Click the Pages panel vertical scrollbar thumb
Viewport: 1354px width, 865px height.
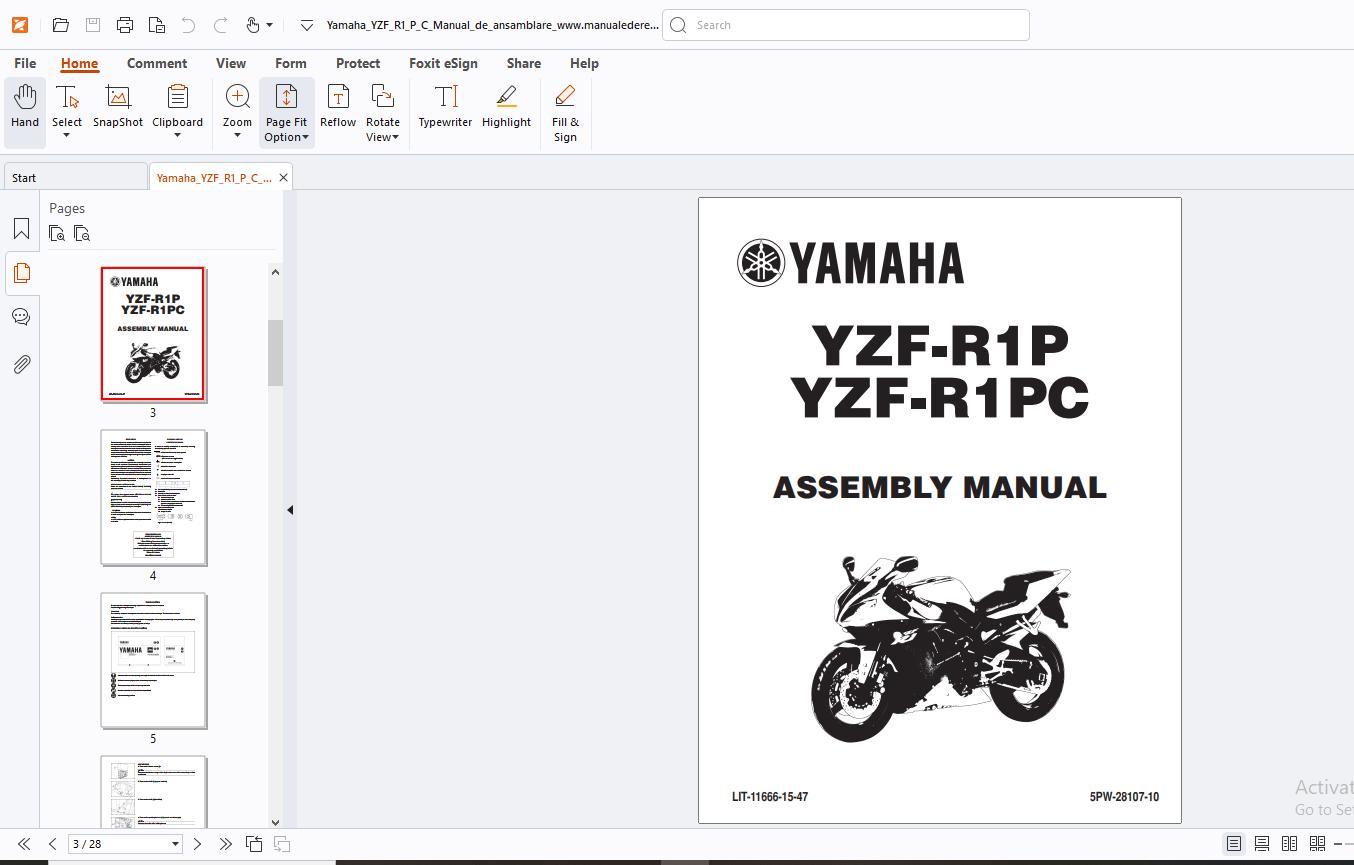[275, 352]
